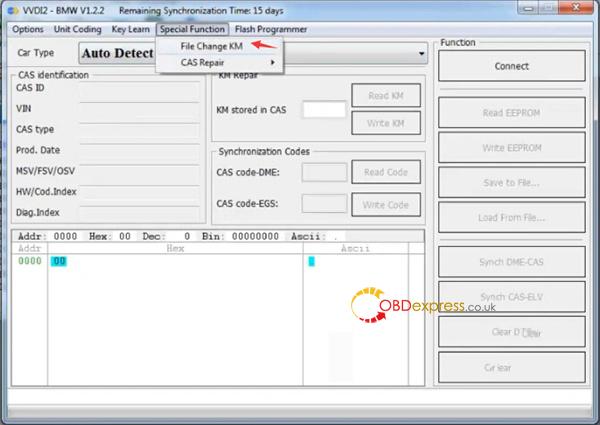Click the Ascii column header

click(x=355, y=248)
